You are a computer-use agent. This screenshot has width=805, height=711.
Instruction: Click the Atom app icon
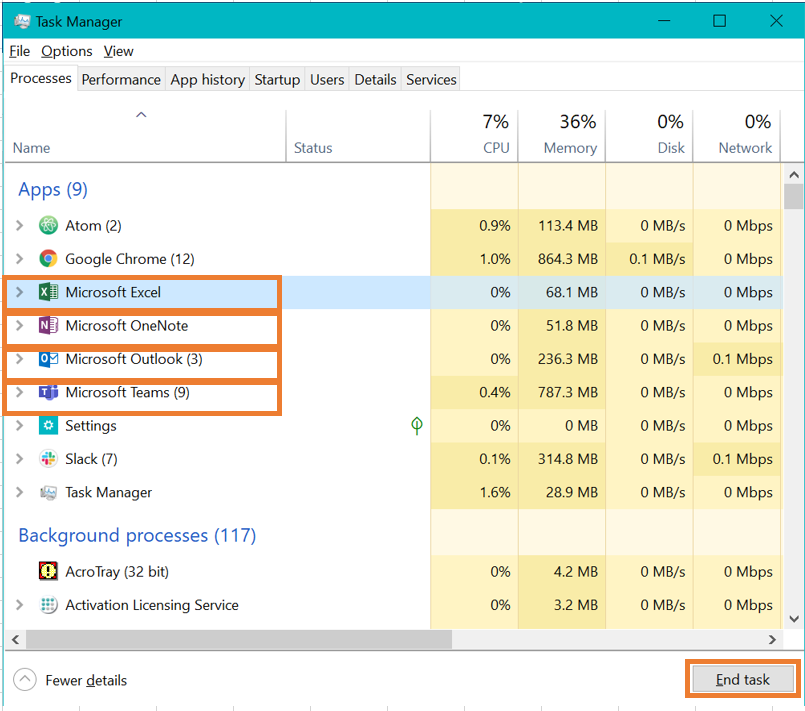(48, 225)
